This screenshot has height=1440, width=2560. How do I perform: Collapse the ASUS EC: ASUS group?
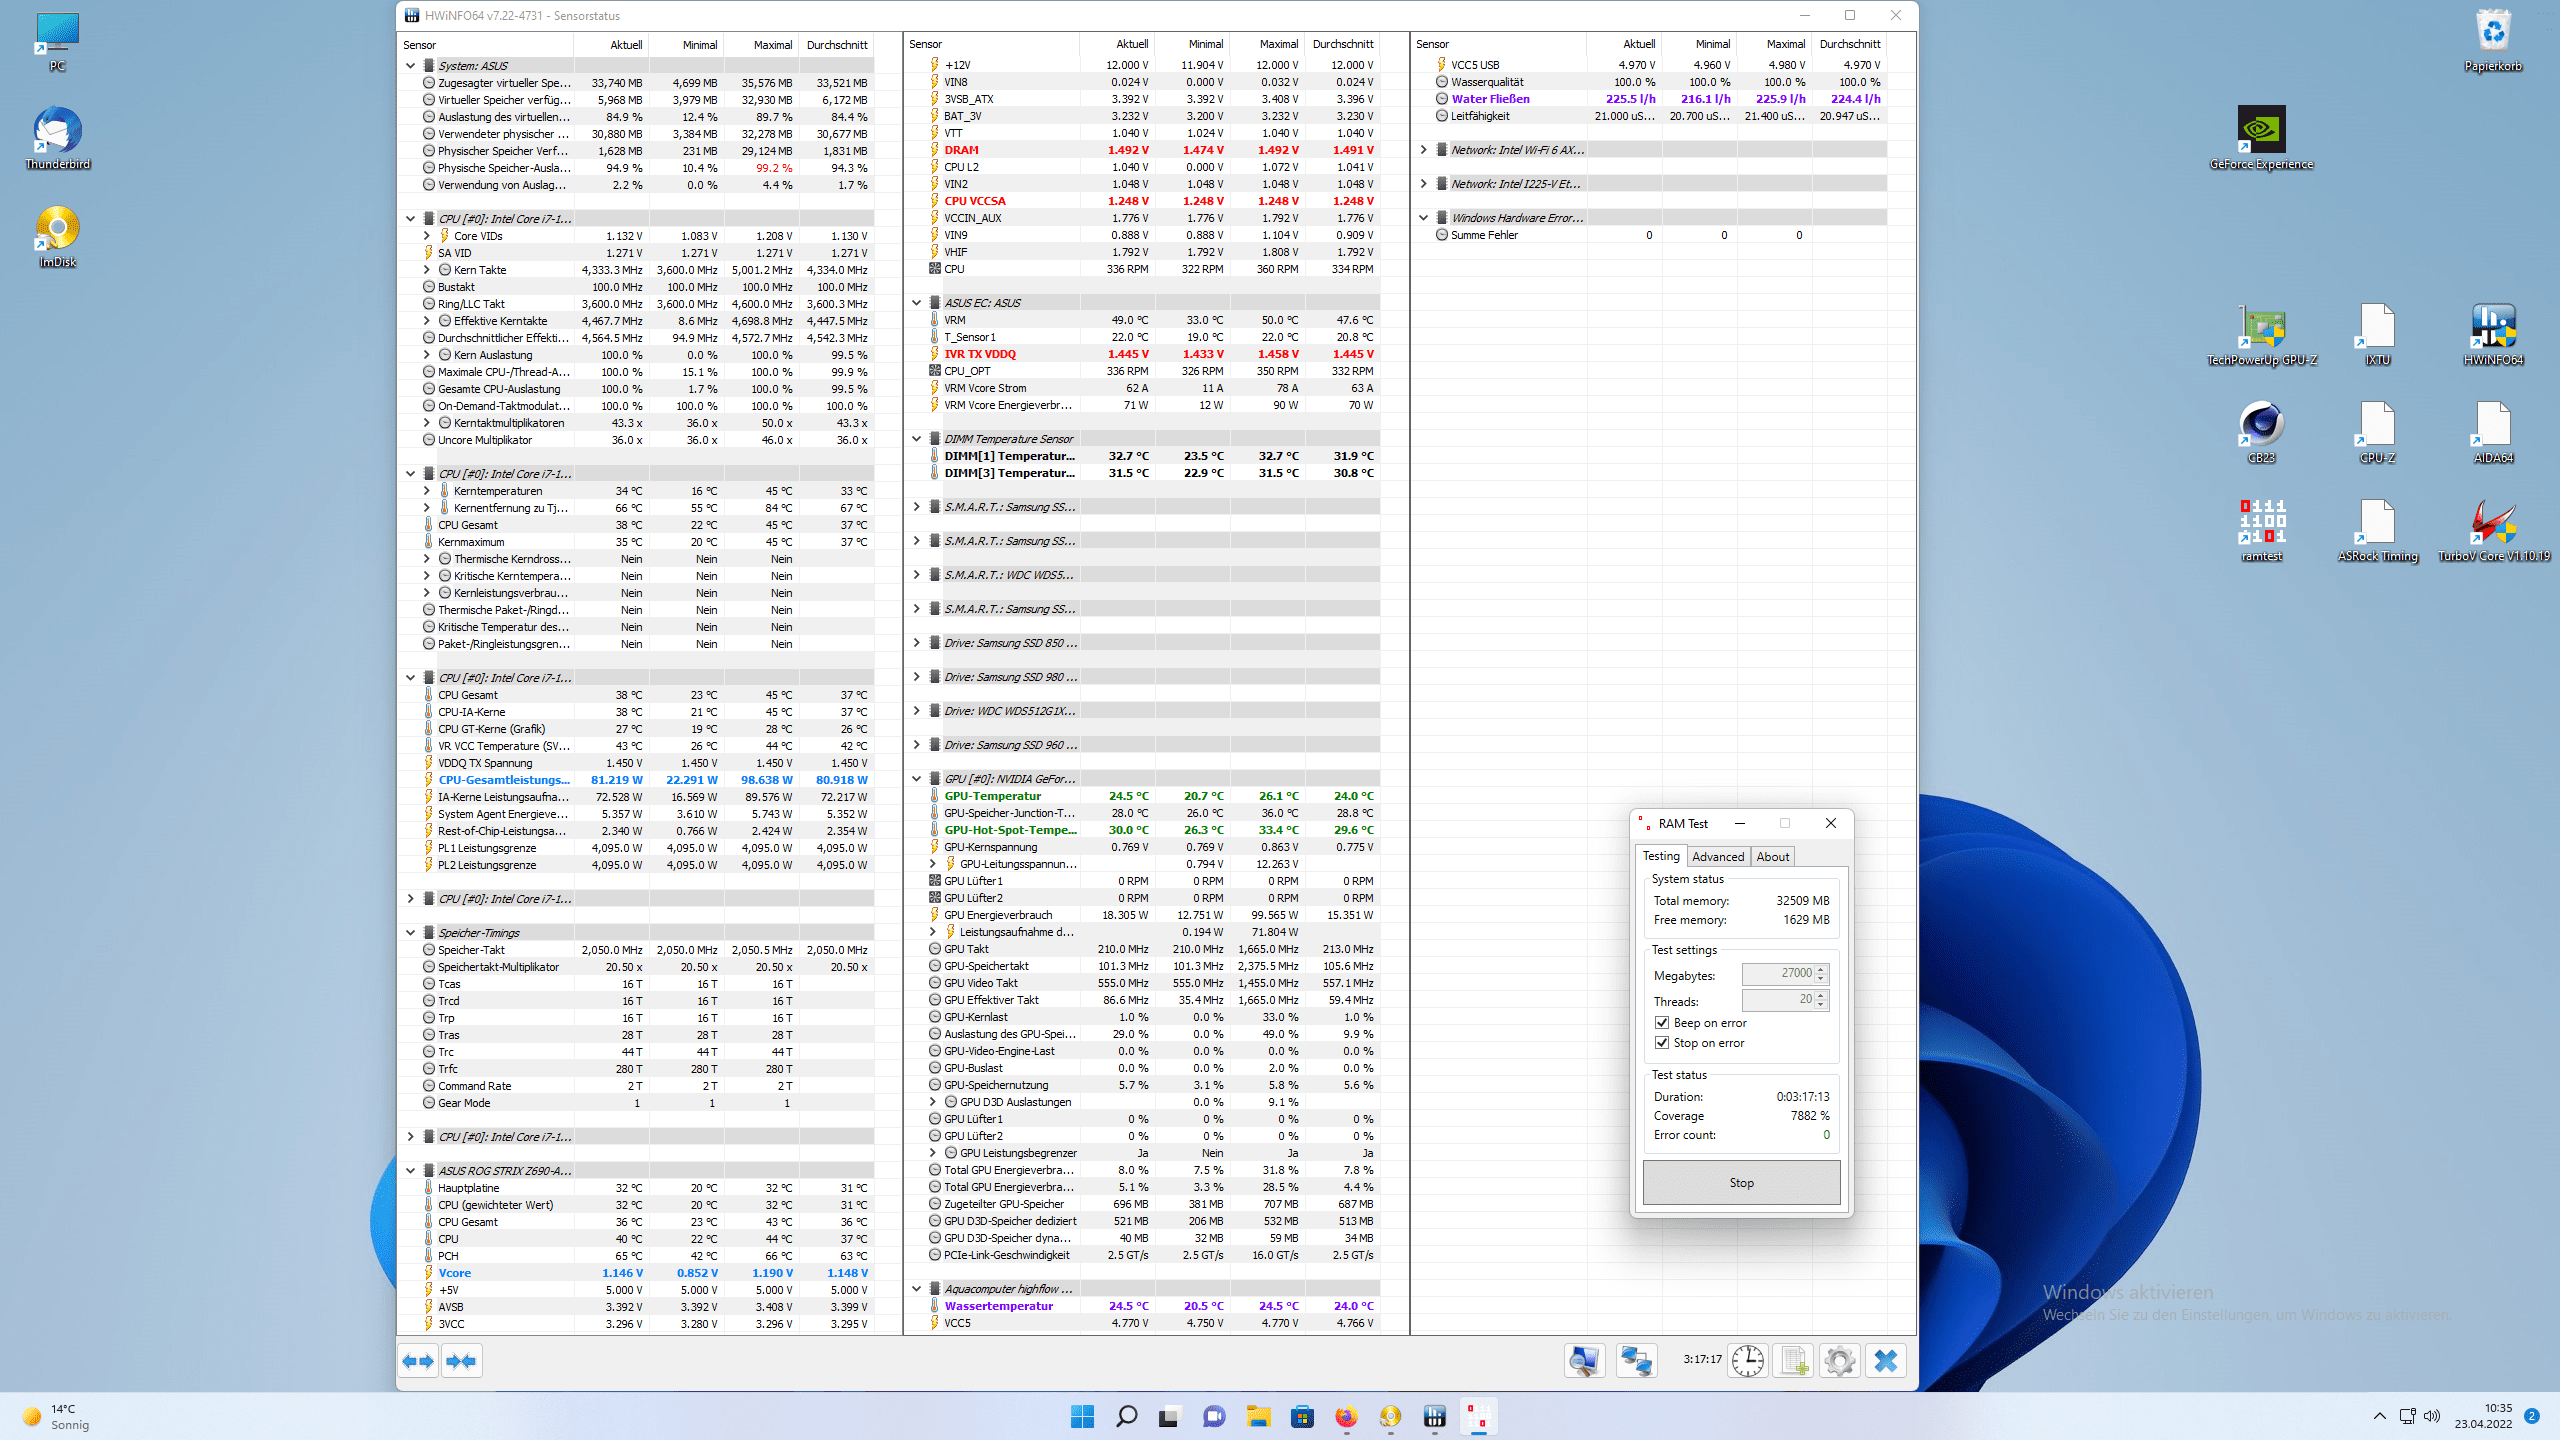click(916, 303)
